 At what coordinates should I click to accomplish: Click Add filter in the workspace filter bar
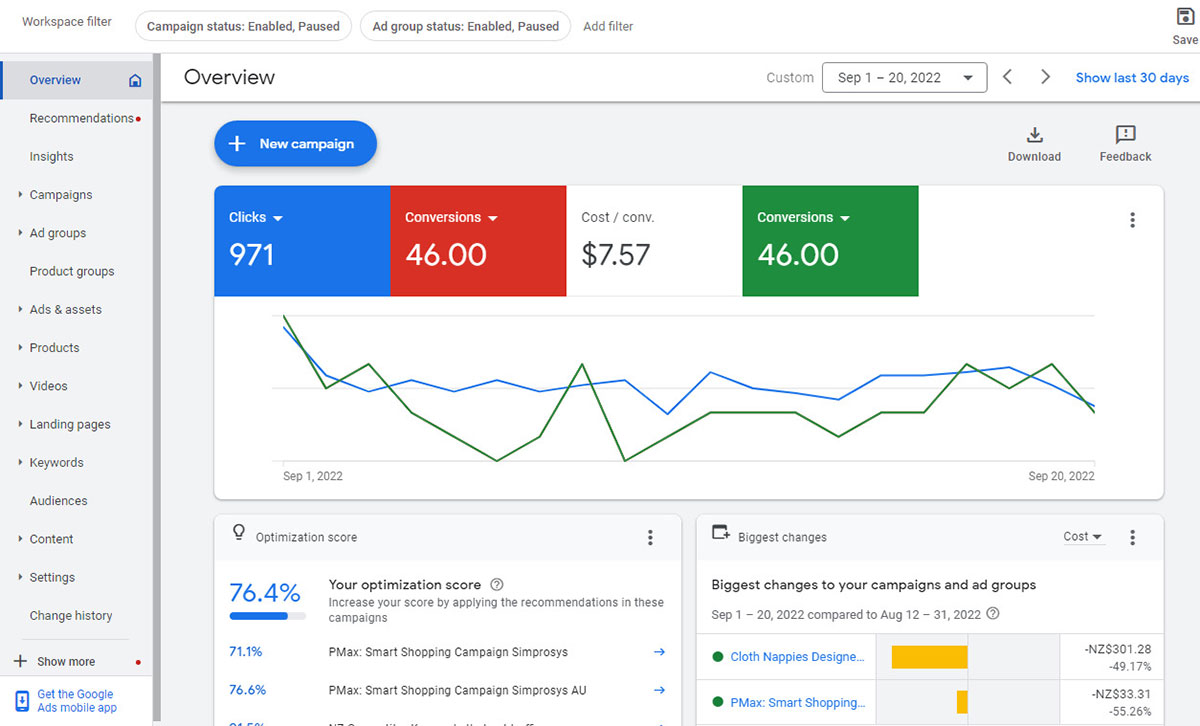point(608,26)
